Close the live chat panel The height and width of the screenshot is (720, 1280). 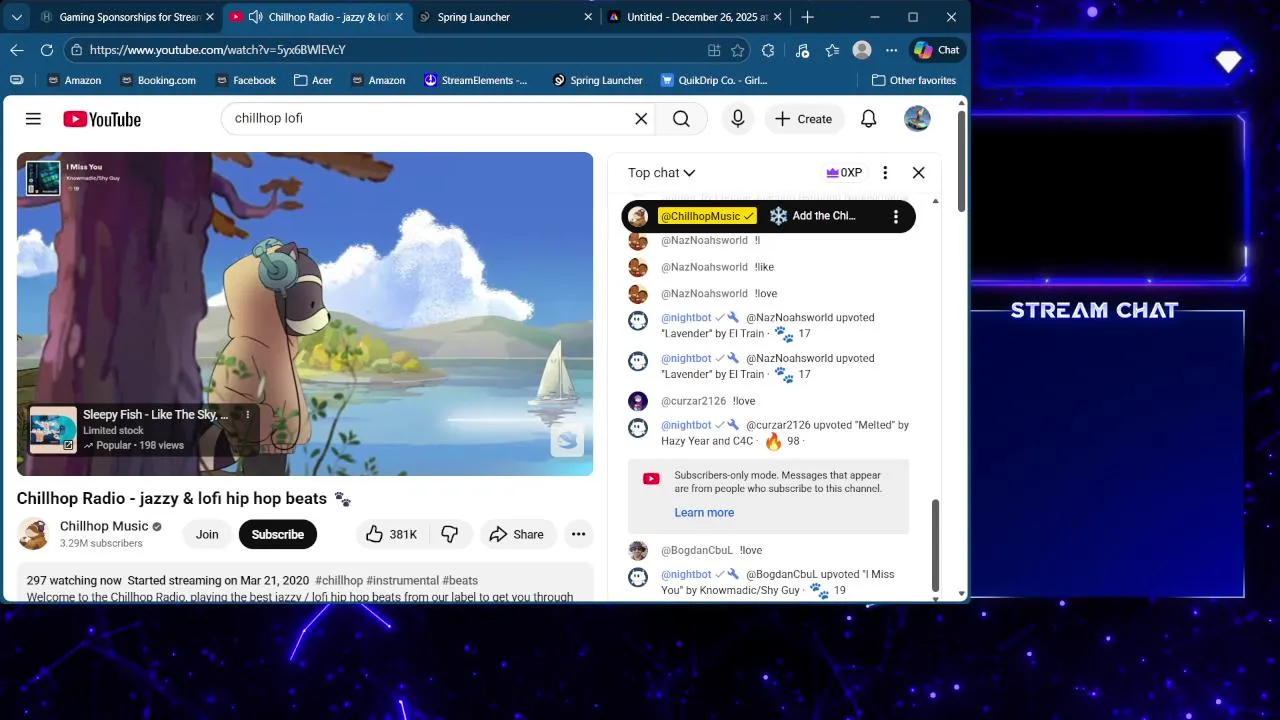click(x=919, y=173)
